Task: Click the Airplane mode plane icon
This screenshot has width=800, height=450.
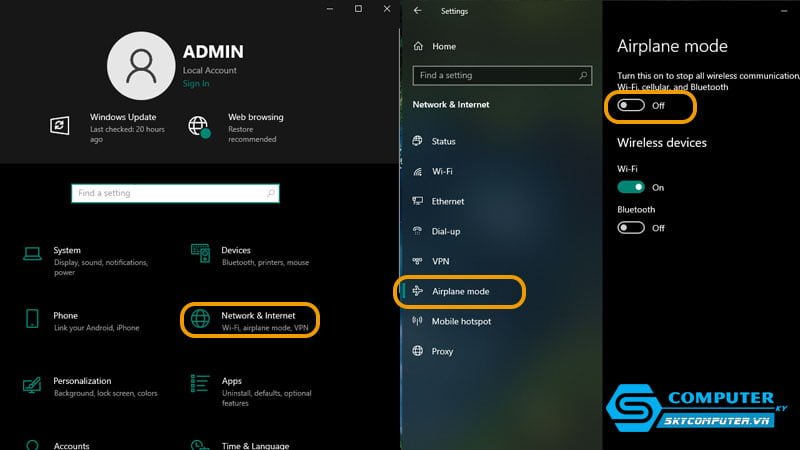Action: pyautogui.click(x=417, y=291)
